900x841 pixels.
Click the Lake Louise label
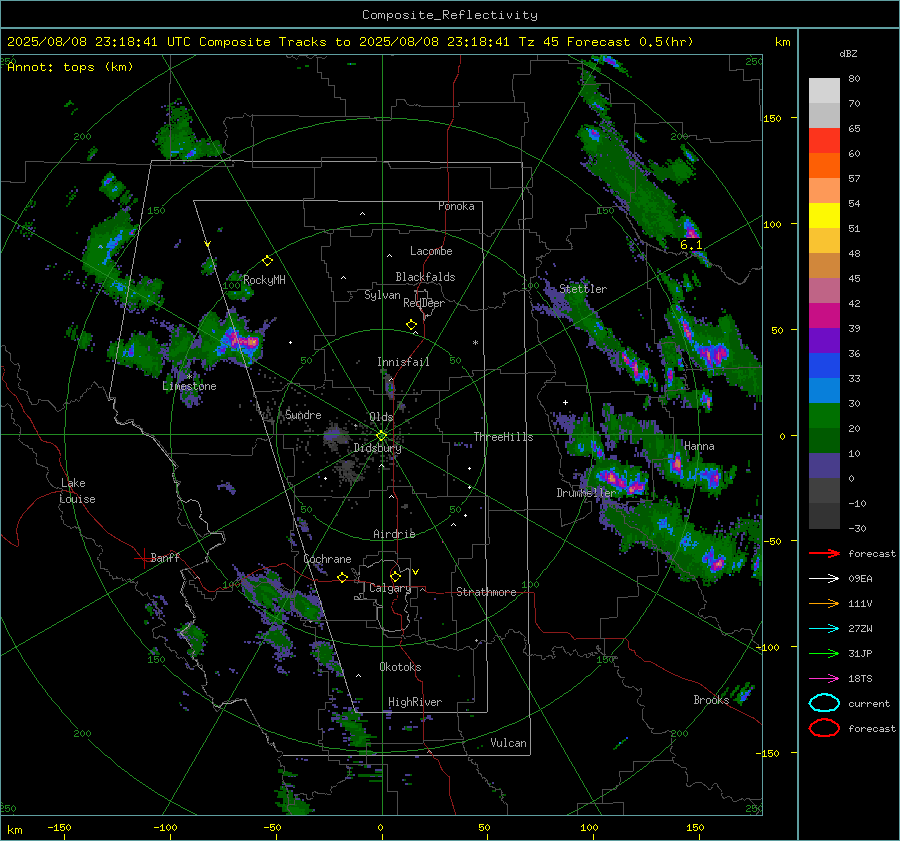pyautogui.click(x=77, y=491)
